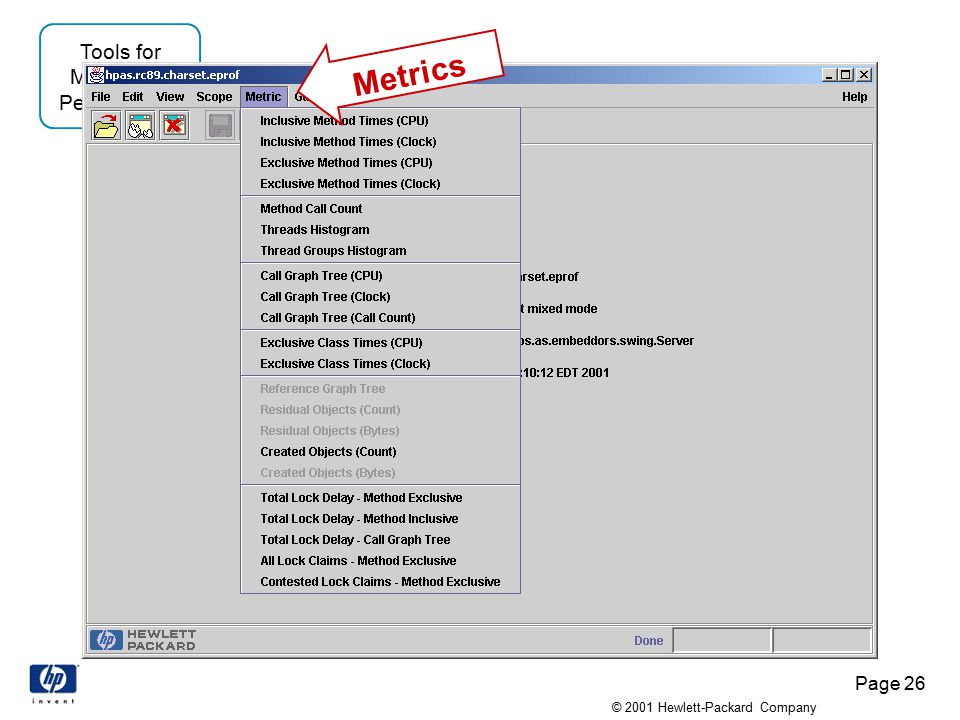Click disabled Reference Graph Tree entry
Screen dimensions: 960x720
pos(380,389)
